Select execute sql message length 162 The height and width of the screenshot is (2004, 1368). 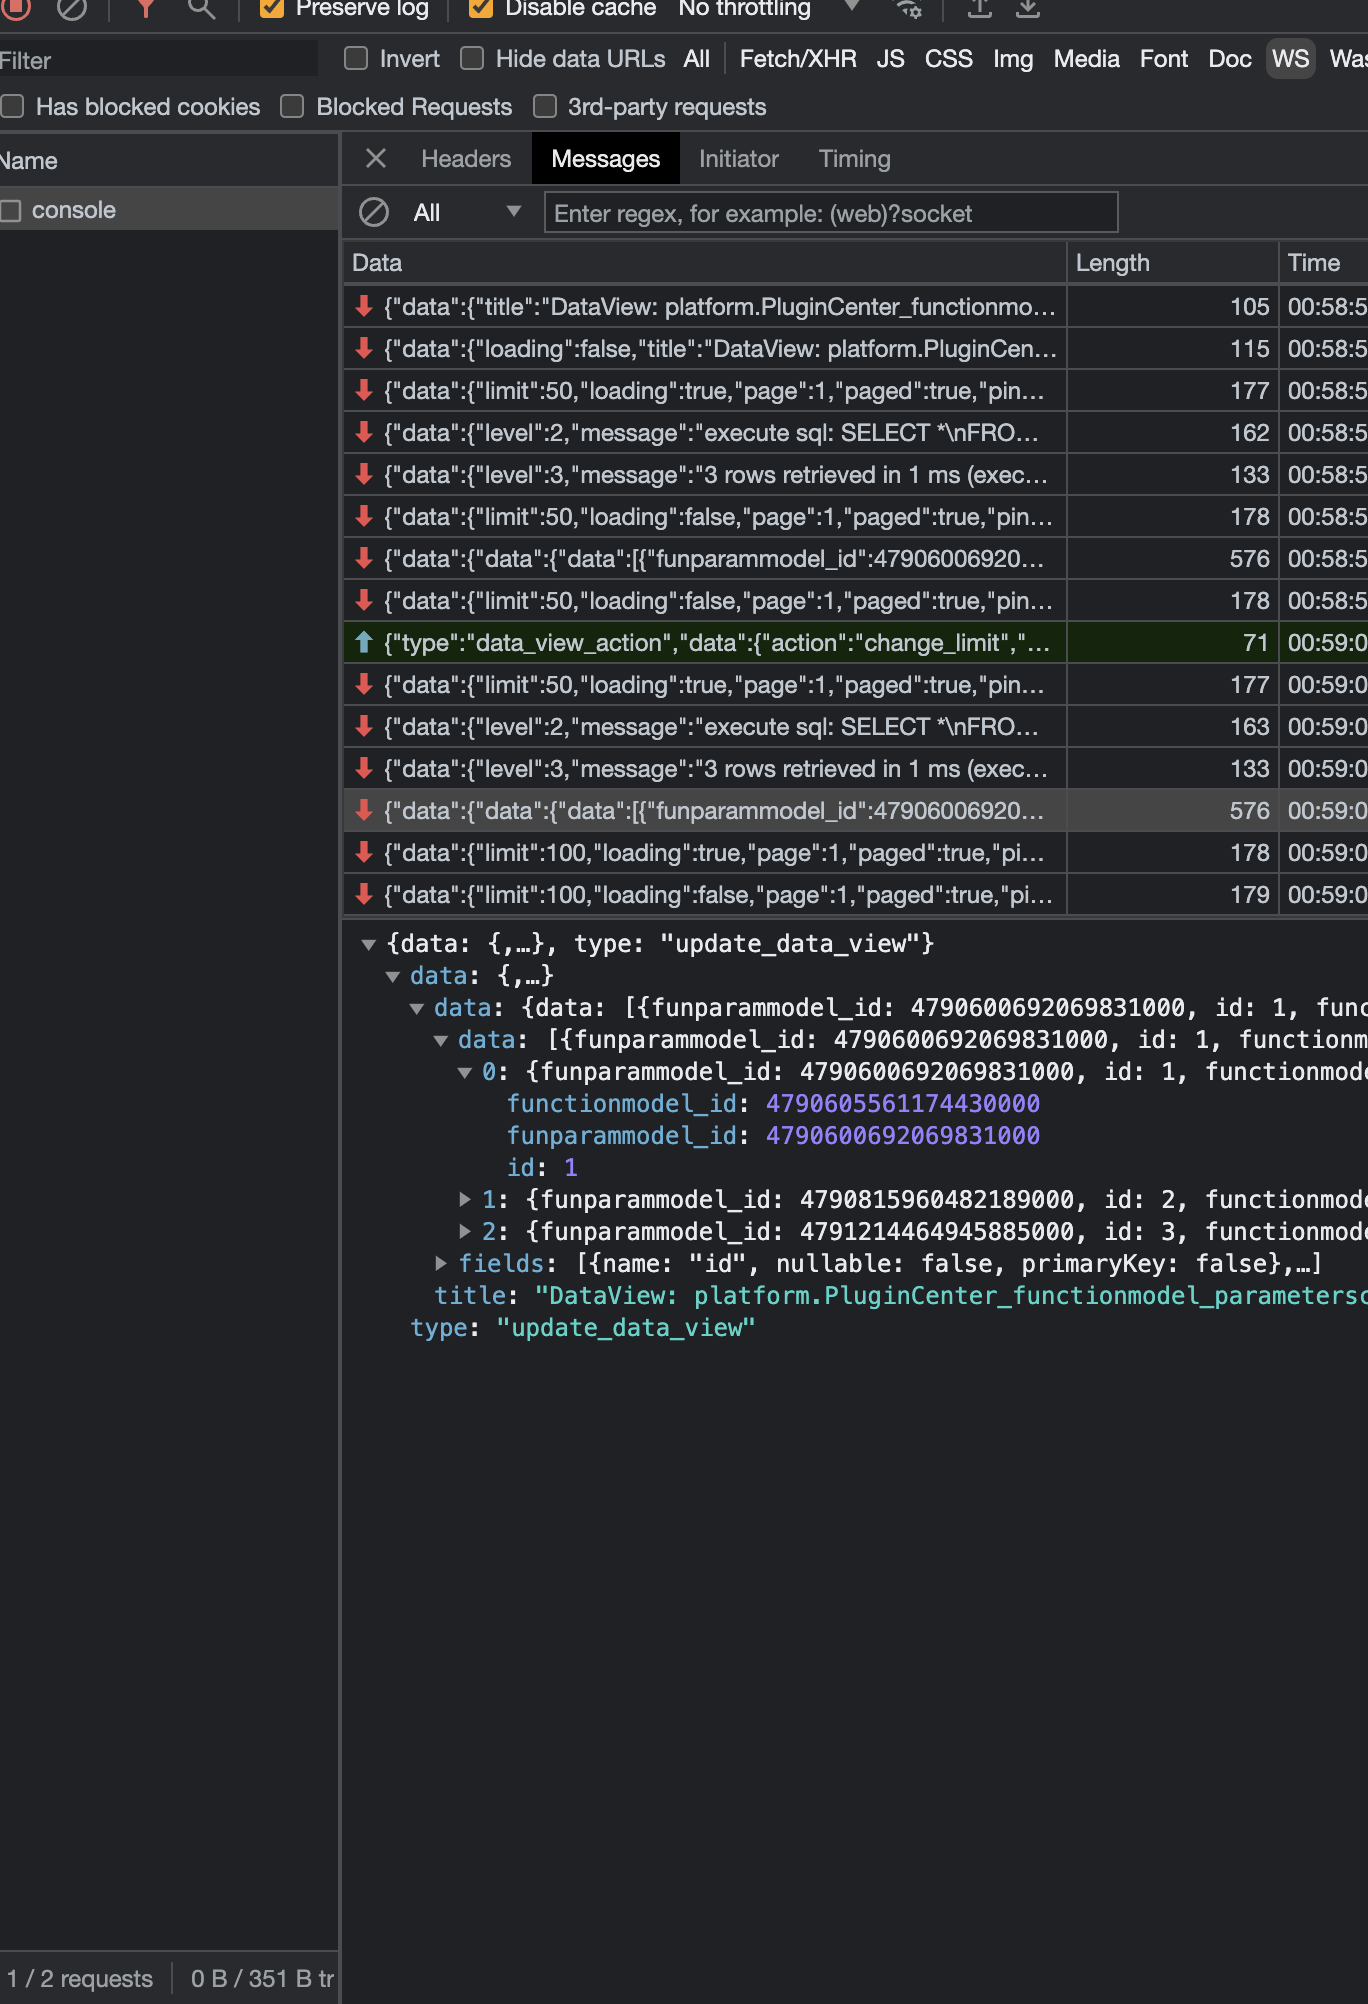click(x=856, y=433)
